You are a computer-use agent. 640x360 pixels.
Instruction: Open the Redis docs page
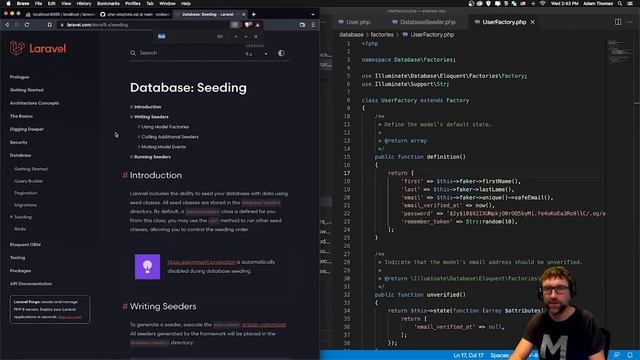coord(20,229)
